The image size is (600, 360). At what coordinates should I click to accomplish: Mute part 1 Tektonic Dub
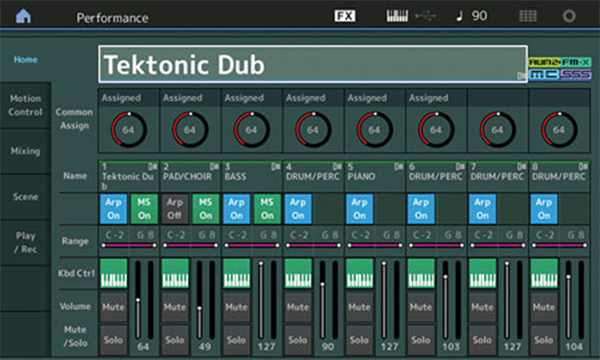[114, 307]
